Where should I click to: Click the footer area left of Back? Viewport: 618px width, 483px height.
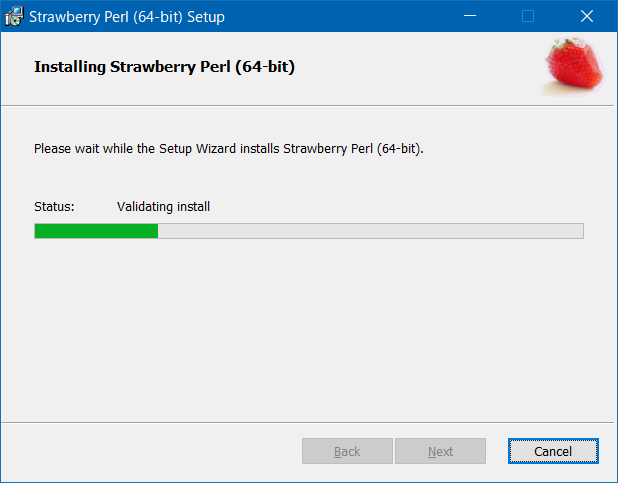click(x=152, y=451)
